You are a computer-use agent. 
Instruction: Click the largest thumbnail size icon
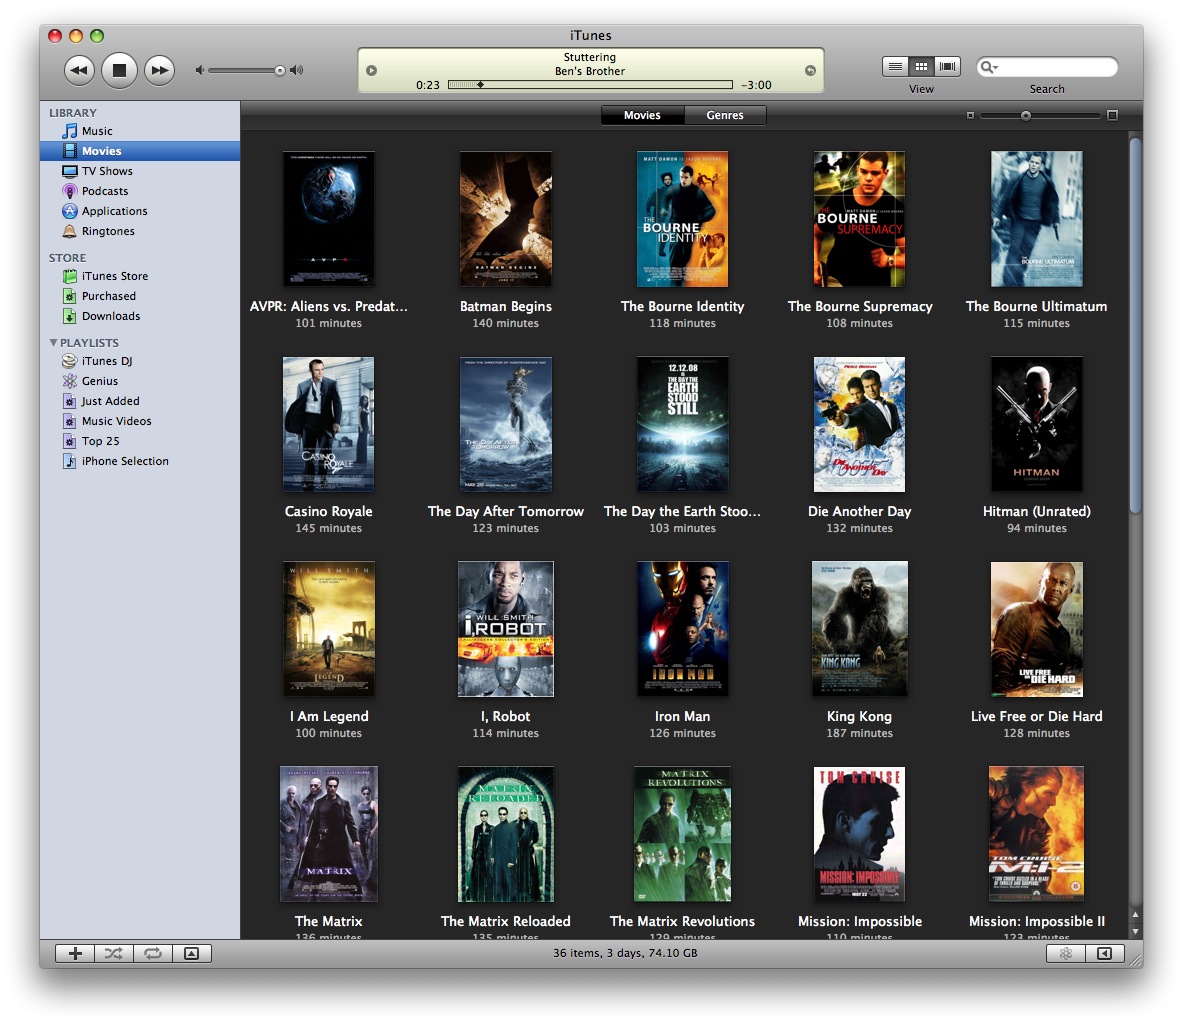click(1112, 115)
